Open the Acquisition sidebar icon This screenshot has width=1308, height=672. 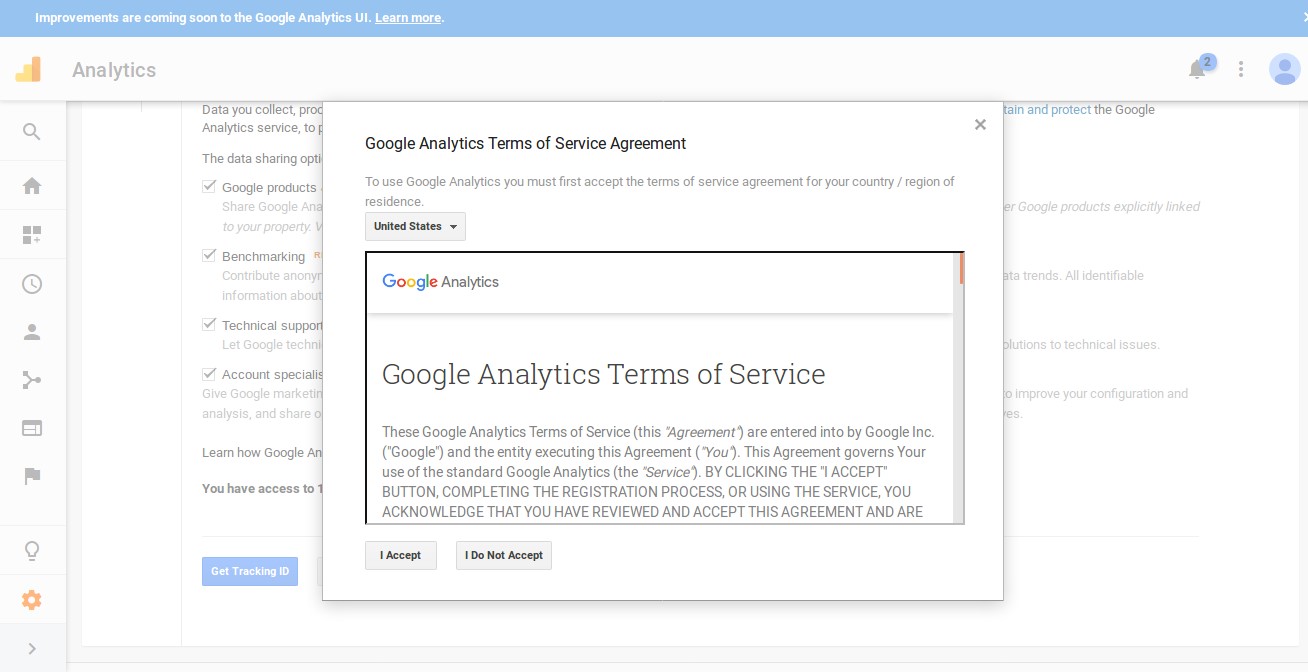coord(31,380)
